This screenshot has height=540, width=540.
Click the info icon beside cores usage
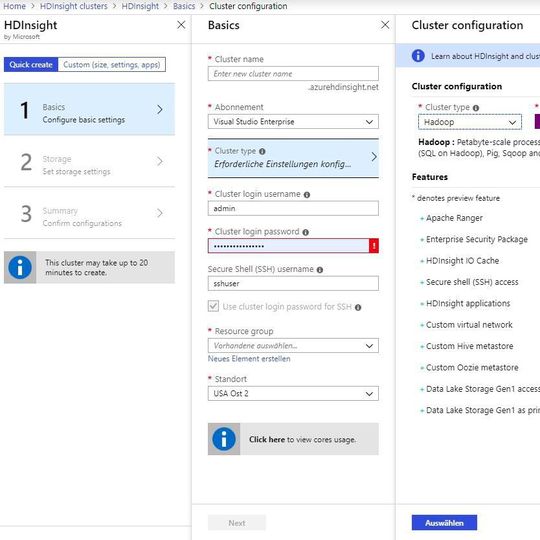click(x=224, y=439)
